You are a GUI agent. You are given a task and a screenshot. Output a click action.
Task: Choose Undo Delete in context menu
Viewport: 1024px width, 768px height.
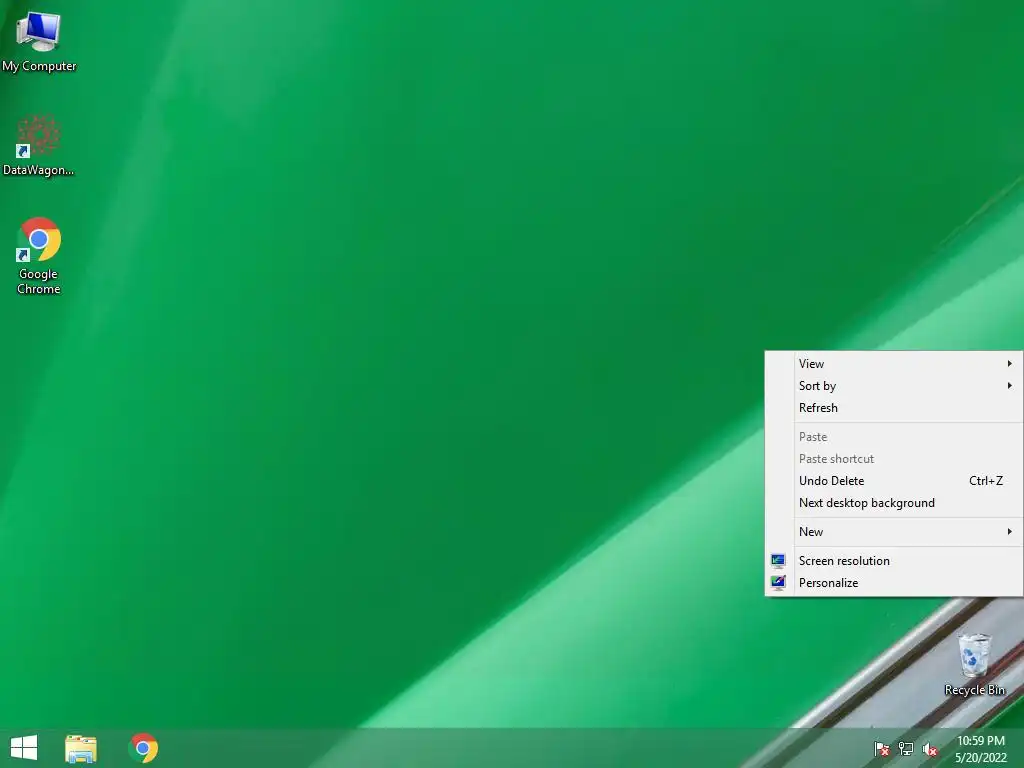893,481
